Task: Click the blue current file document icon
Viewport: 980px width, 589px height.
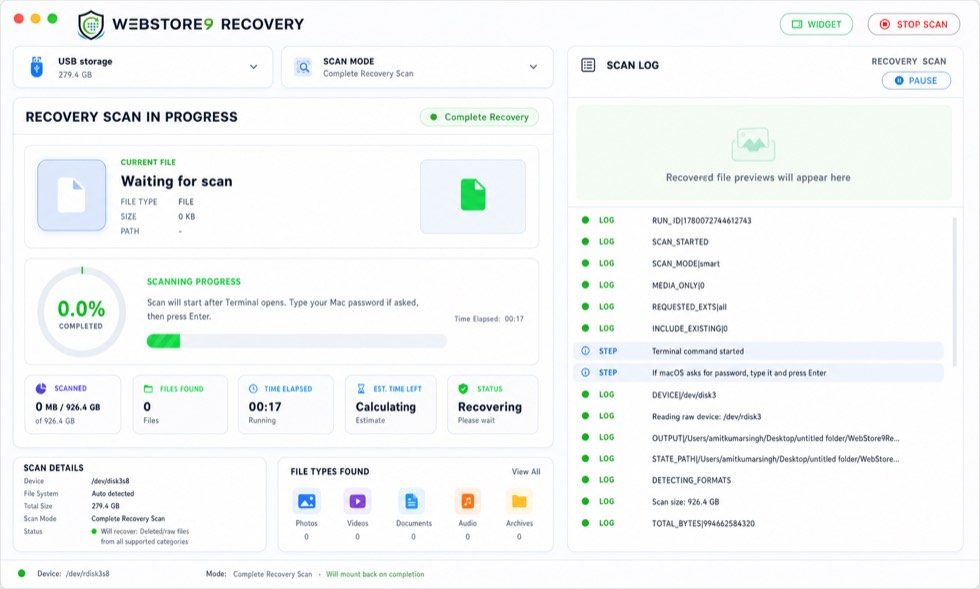Action: pos(72,195)
